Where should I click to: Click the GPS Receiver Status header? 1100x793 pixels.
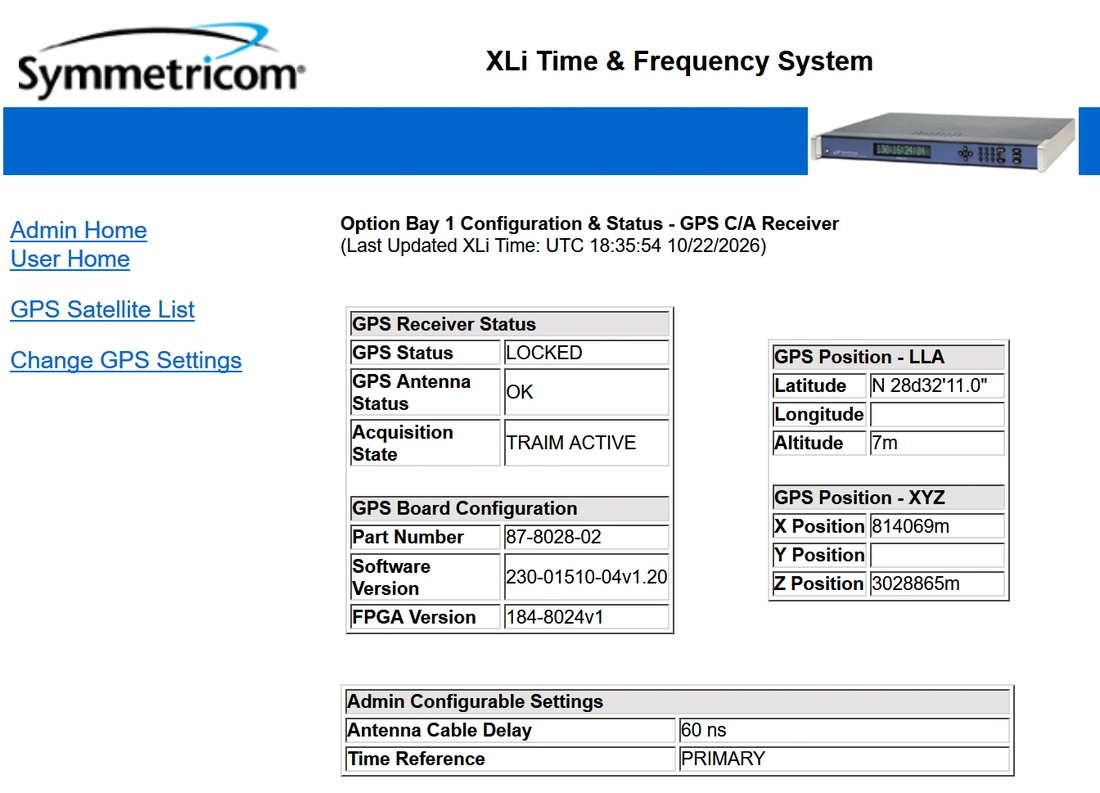pyautogui.click(x=509, y=324)
